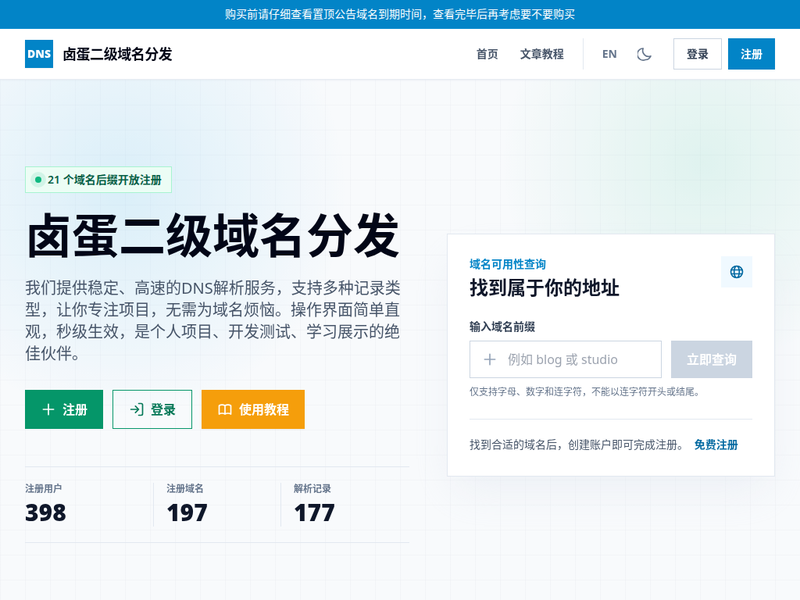The width and height of the screenshot is (800, 600).
Task: Click the green 注册 button in the hero
Action: click(x=64, y=409)
